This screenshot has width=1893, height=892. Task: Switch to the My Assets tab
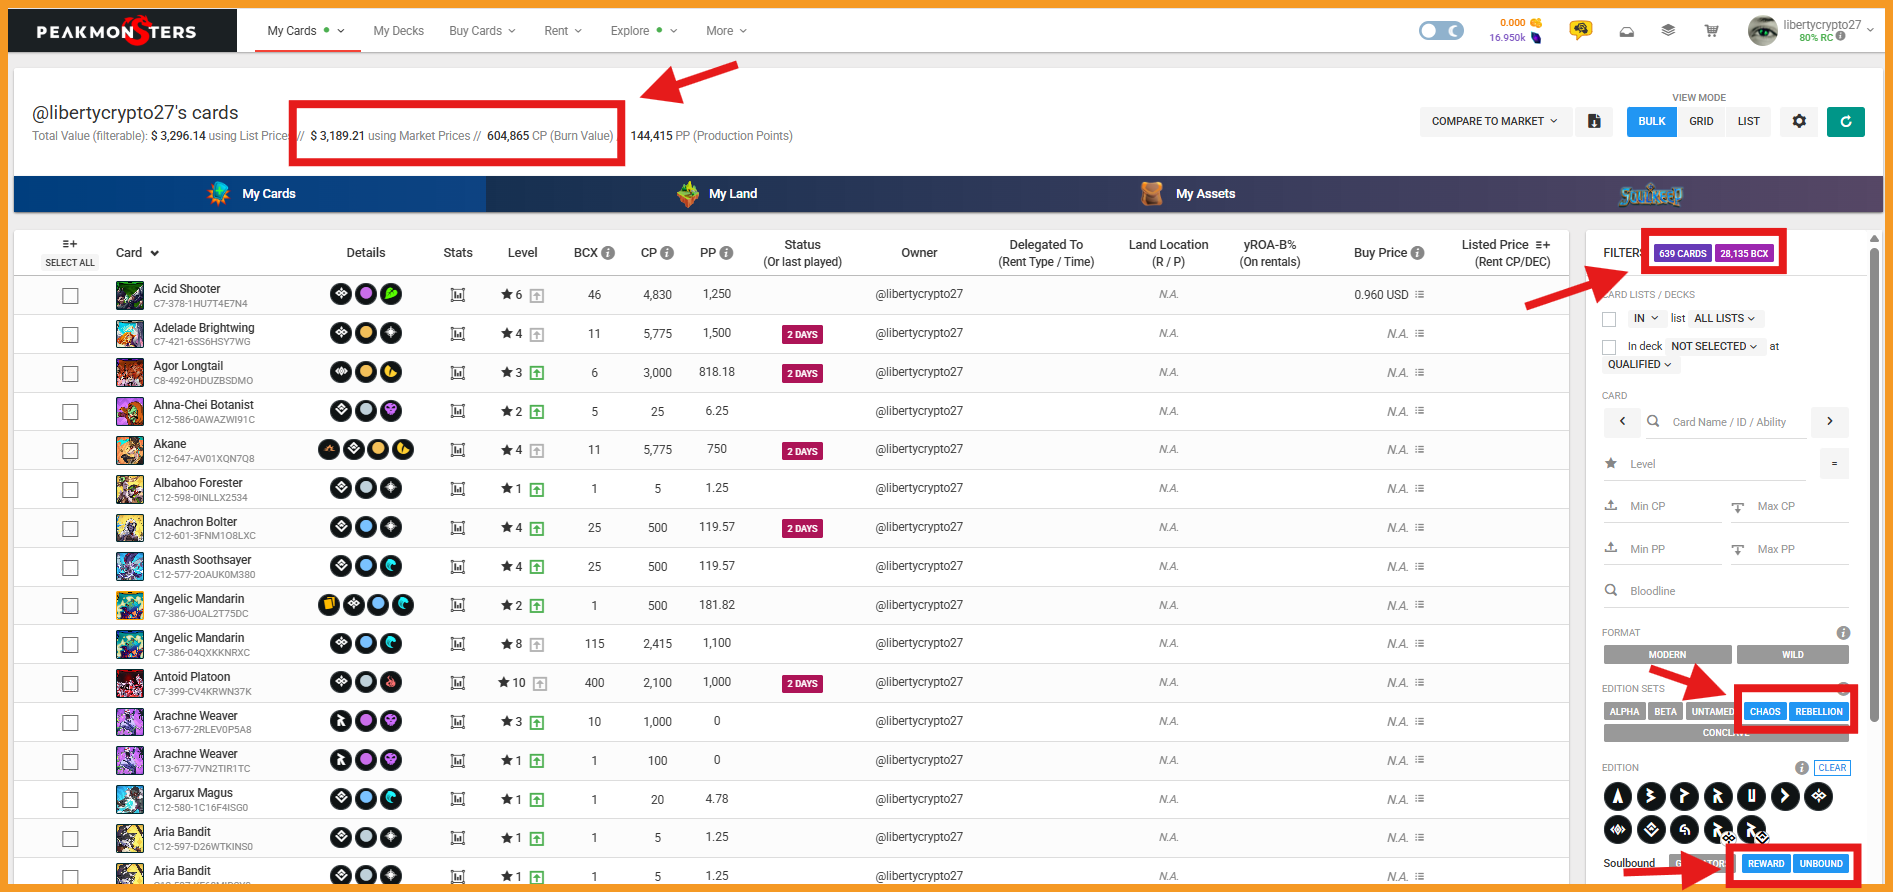click(x=1189, y=194)
